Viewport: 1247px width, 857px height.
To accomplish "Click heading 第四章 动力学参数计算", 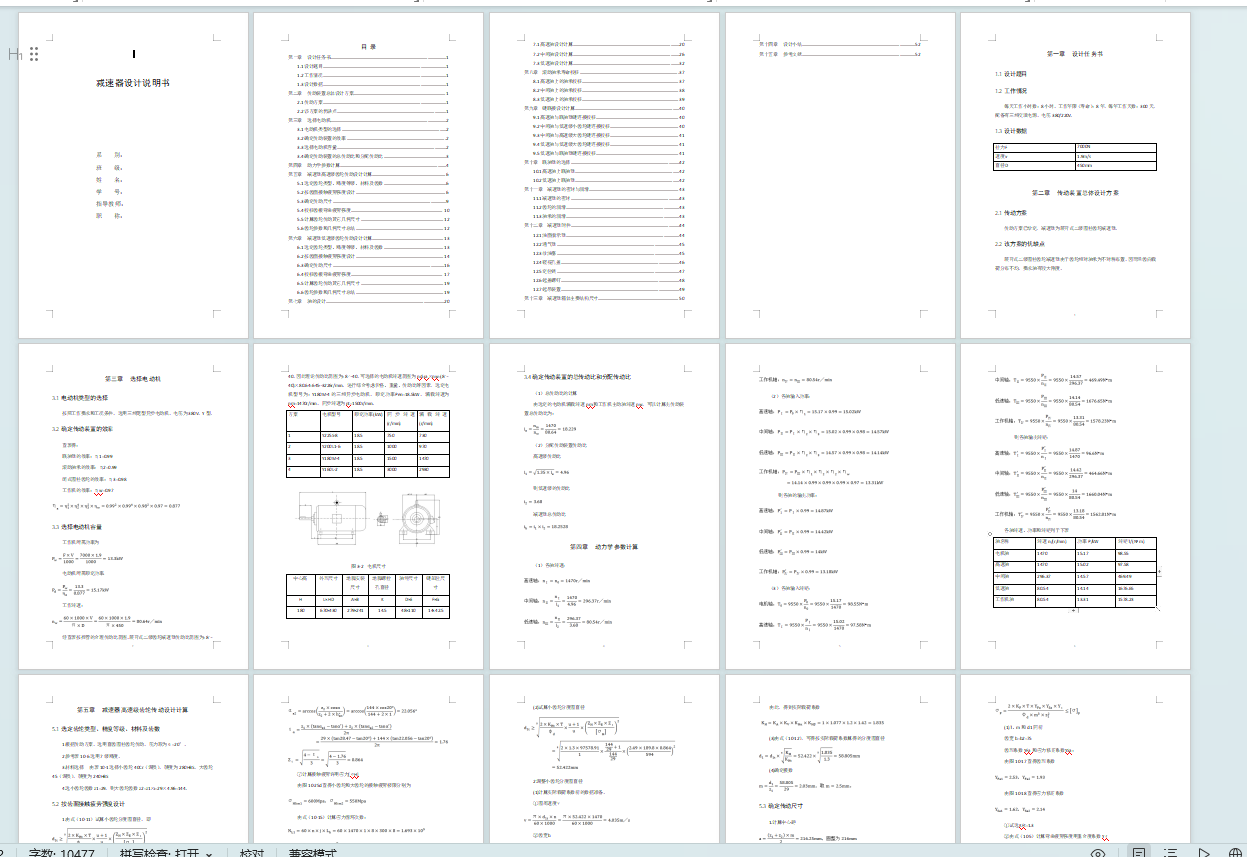I will 604,546.
